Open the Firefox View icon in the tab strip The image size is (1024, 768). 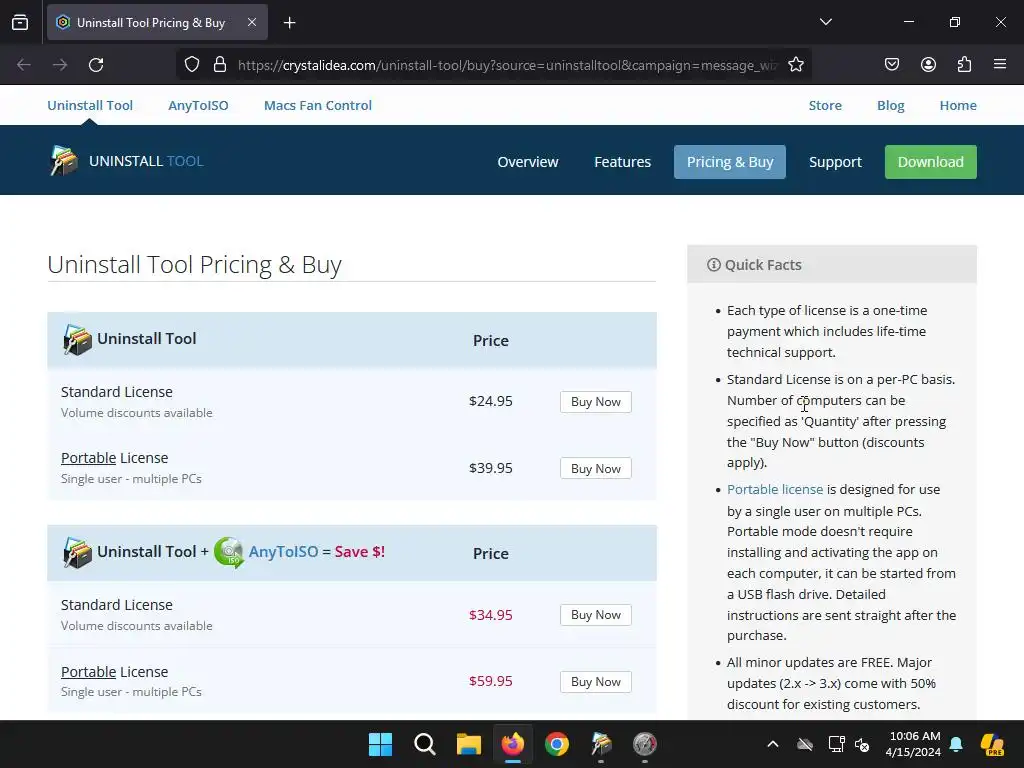click(20, 23)
